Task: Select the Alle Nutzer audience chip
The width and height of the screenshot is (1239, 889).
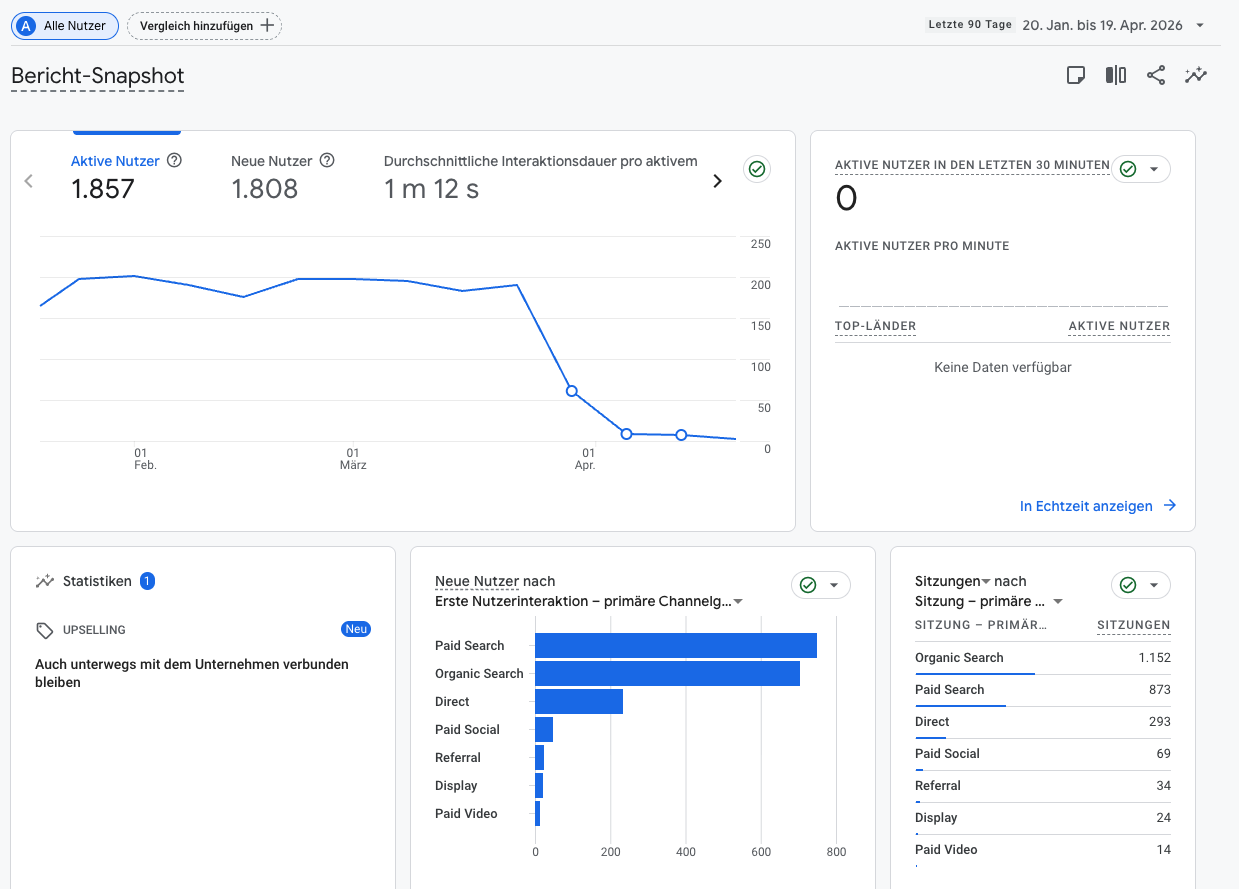Action: point(64,26)
